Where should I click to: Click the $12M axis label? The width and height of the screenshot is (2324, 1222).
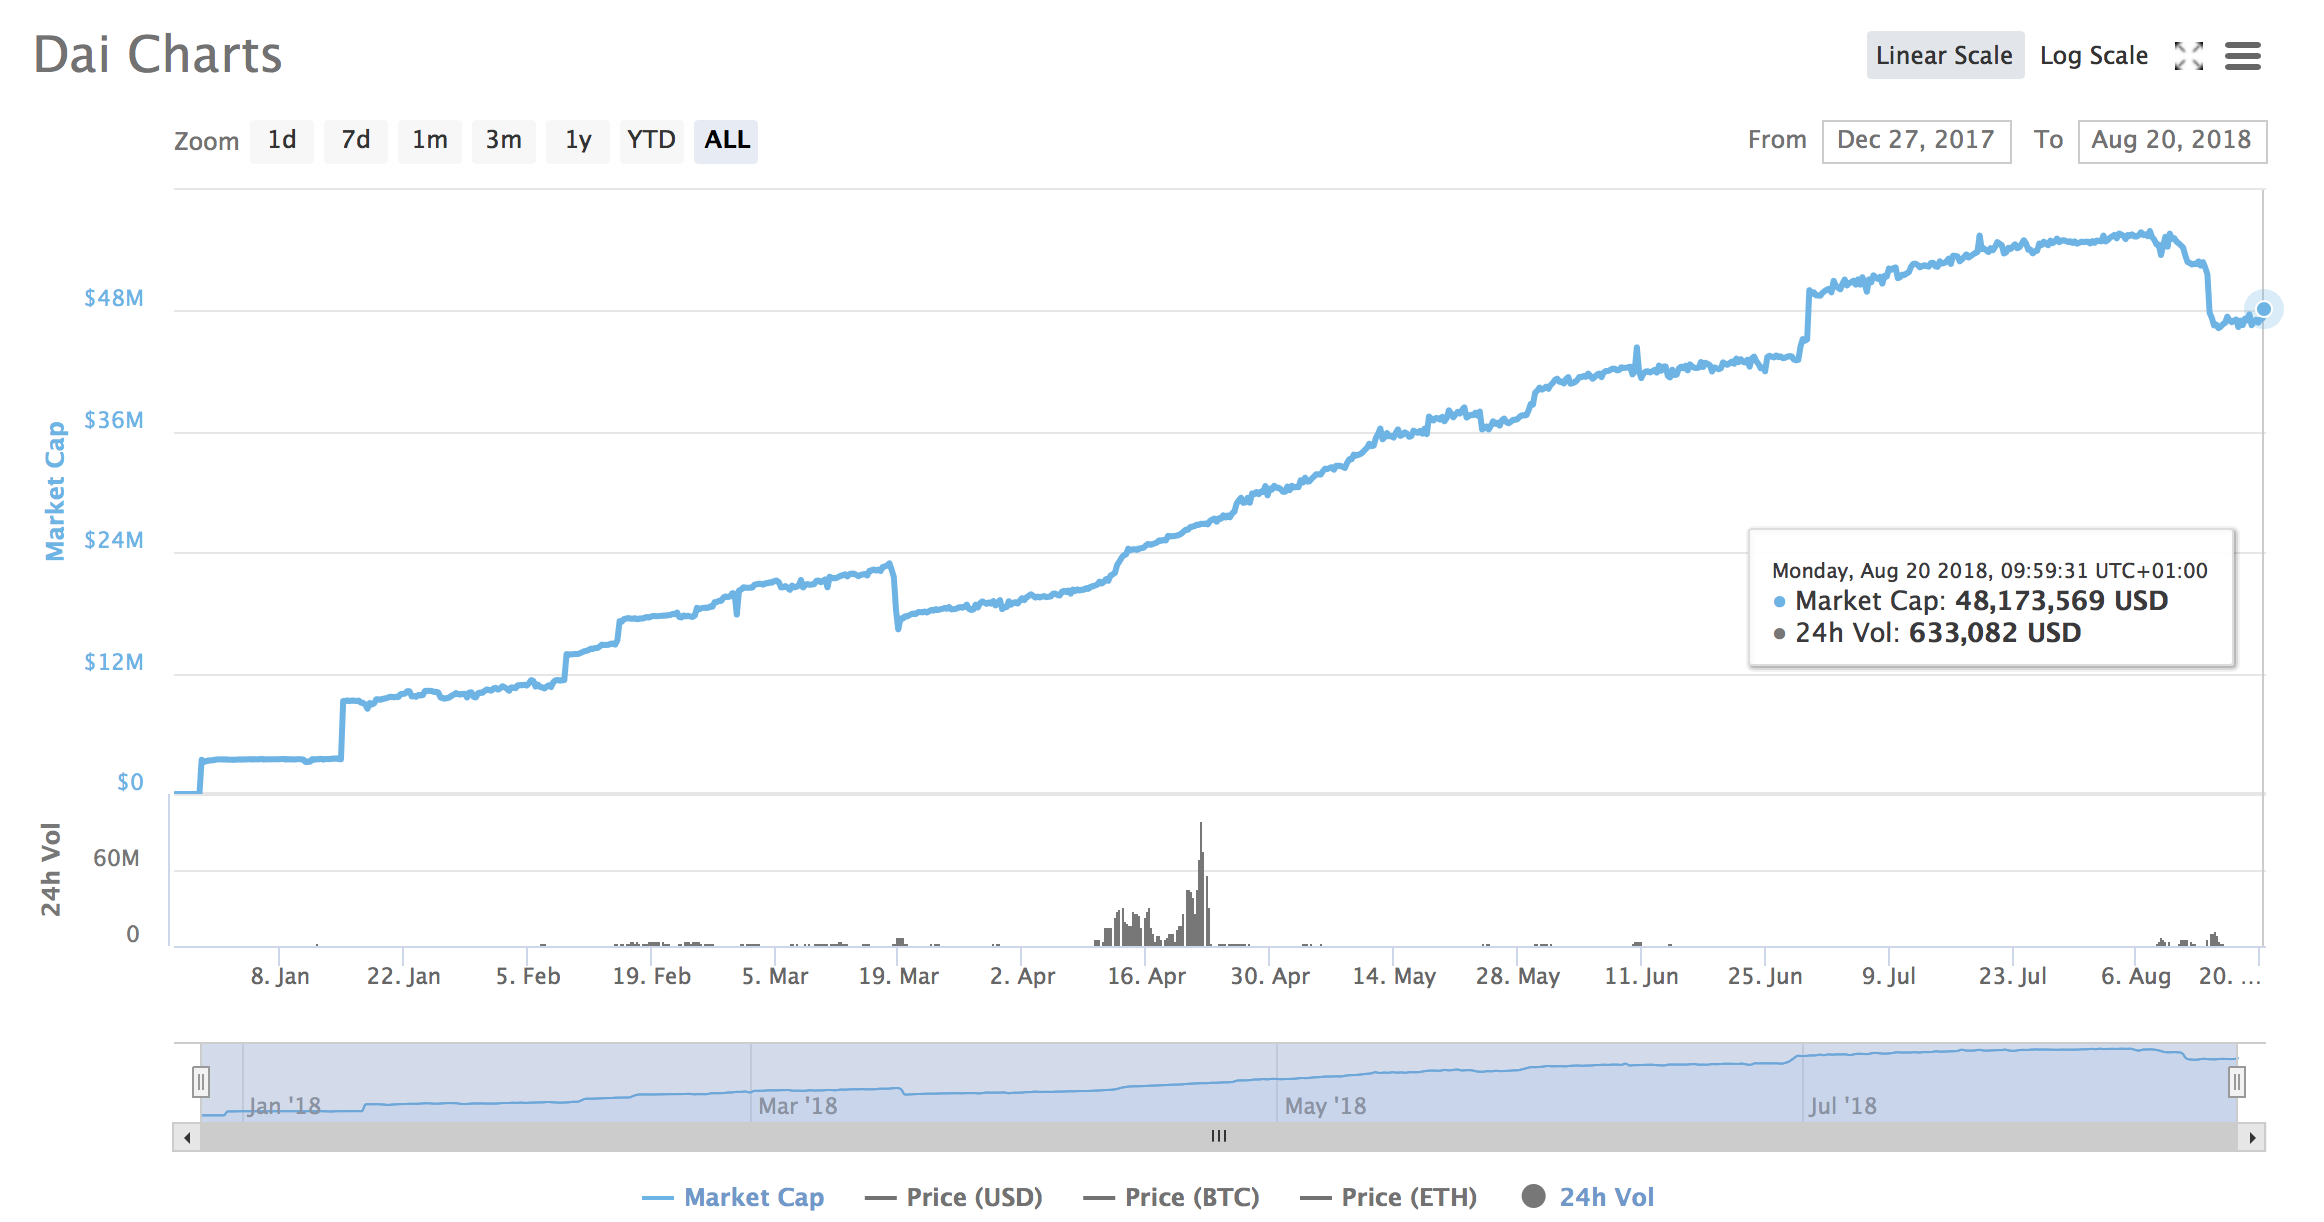coord(114,662)
